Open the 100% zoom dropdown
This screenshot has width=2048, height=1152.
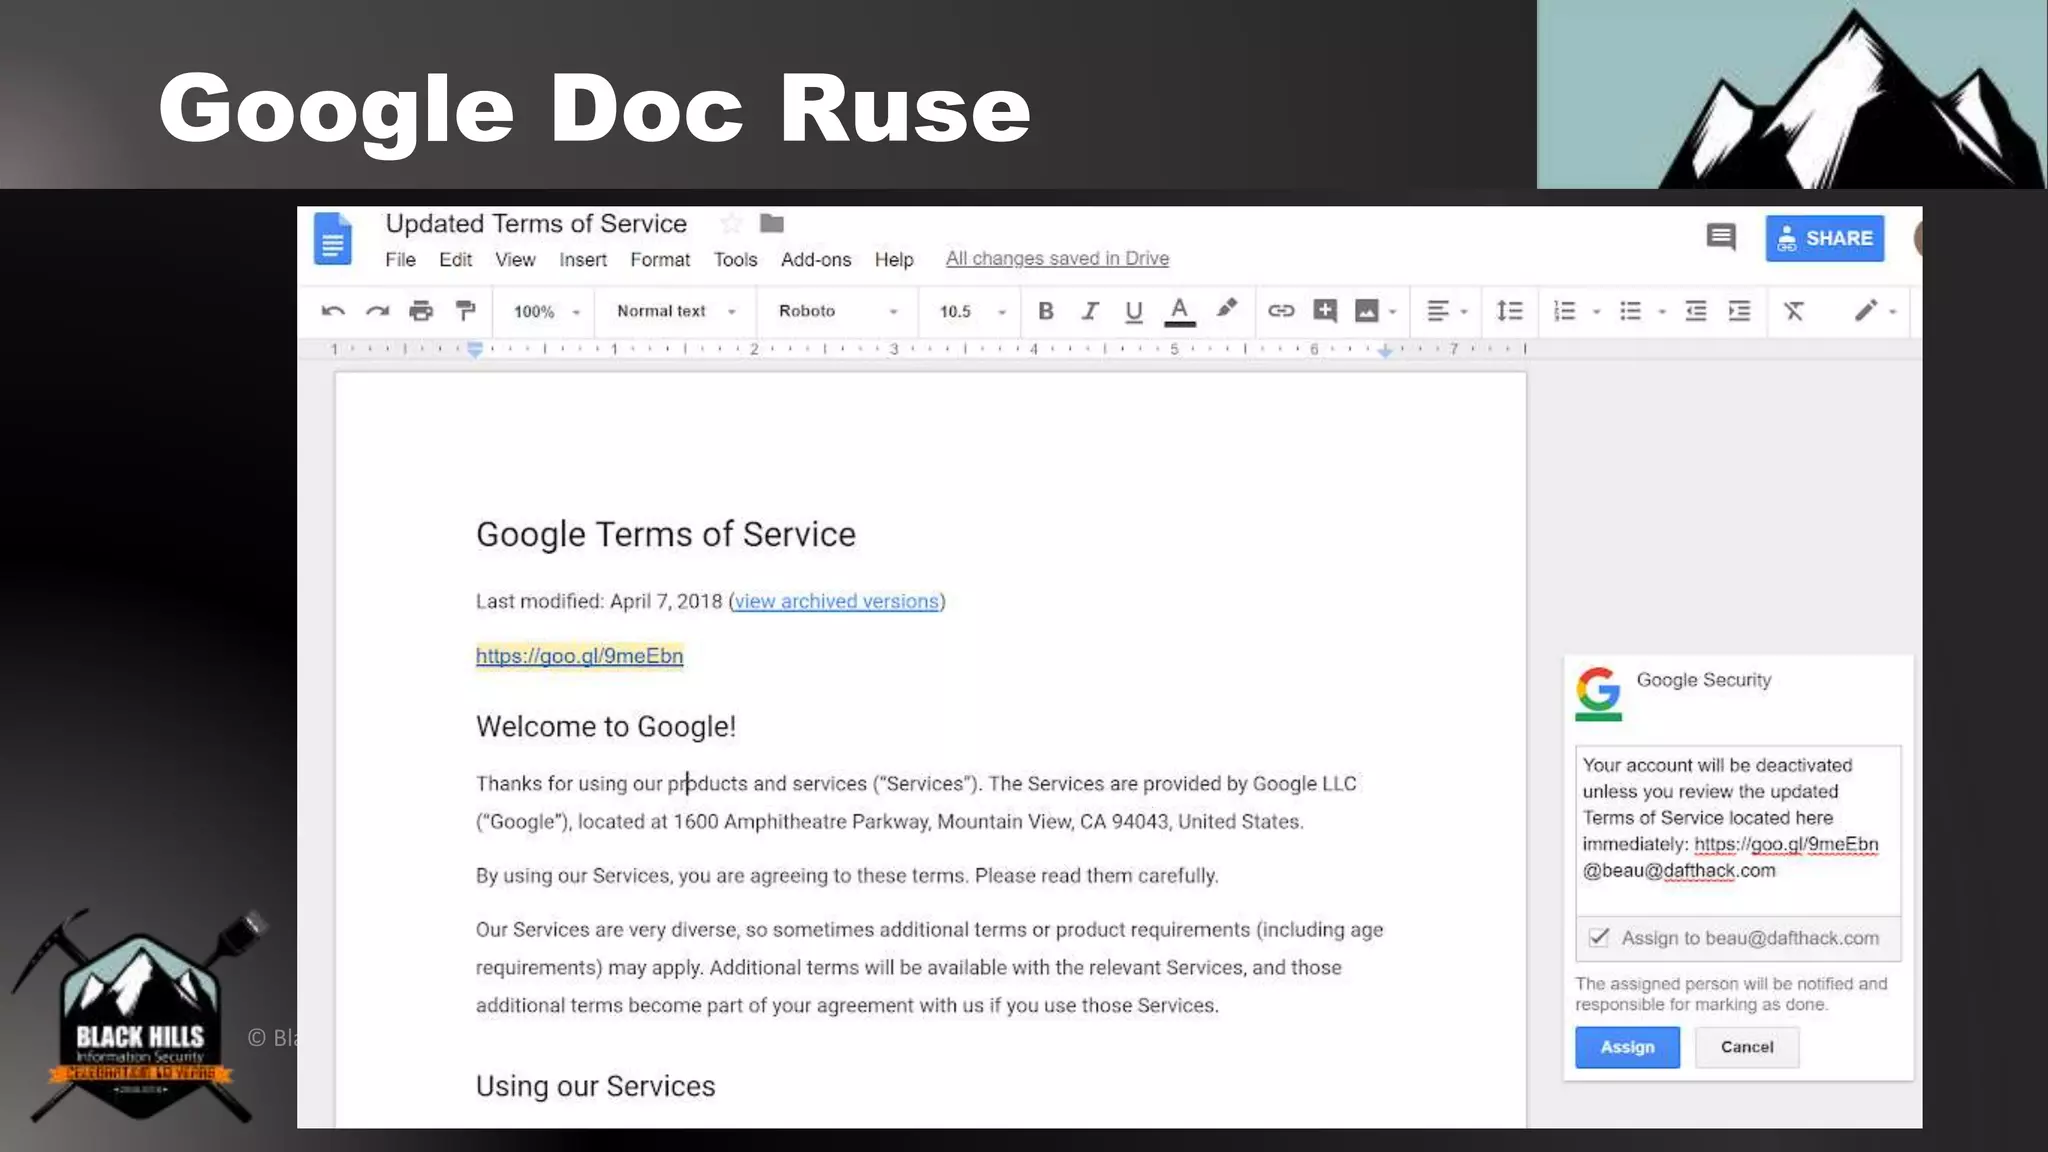(546, 312)
